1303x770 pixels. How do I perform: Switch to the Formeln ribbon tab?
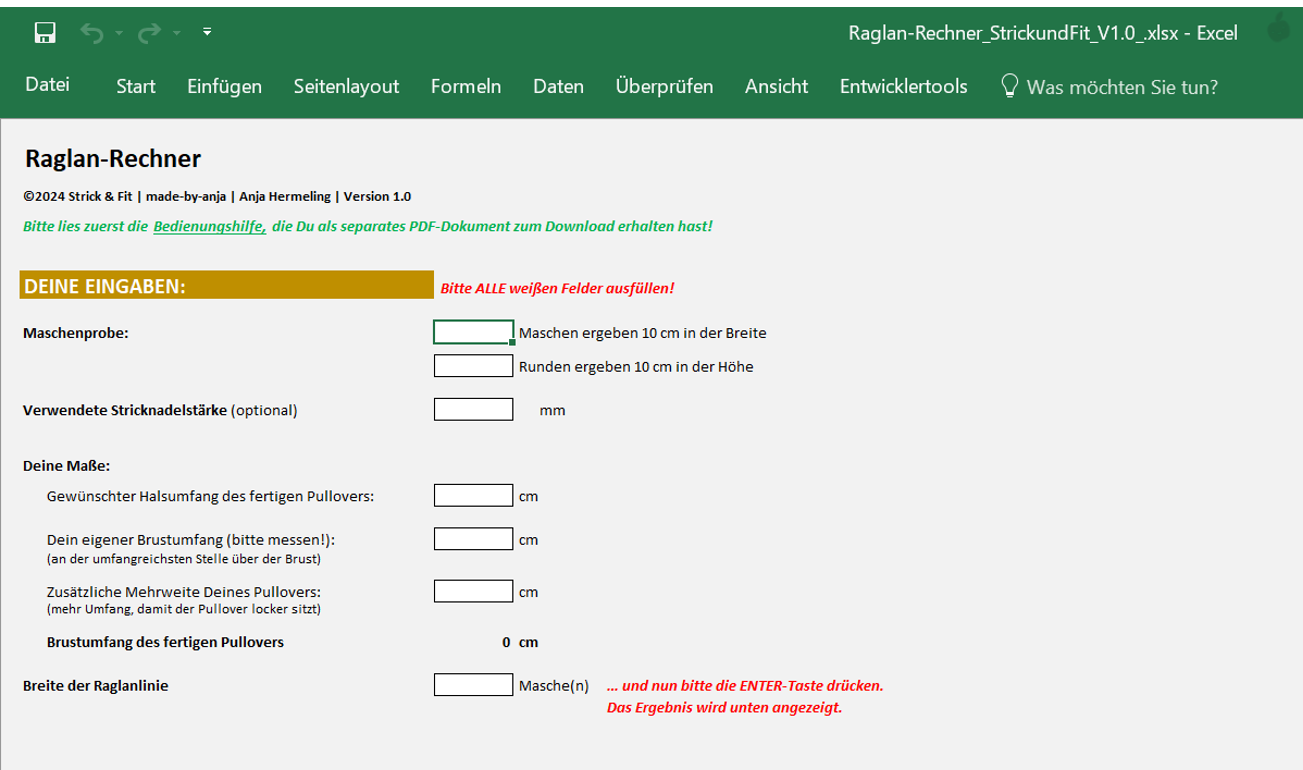click(x=465, y=87)
